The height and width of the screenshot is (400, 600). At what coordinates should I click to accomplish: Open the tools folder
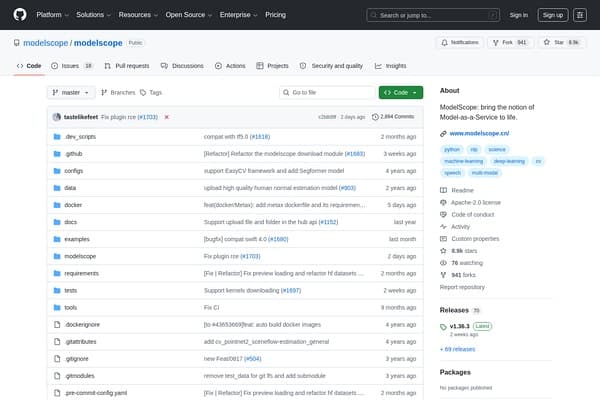70,308
